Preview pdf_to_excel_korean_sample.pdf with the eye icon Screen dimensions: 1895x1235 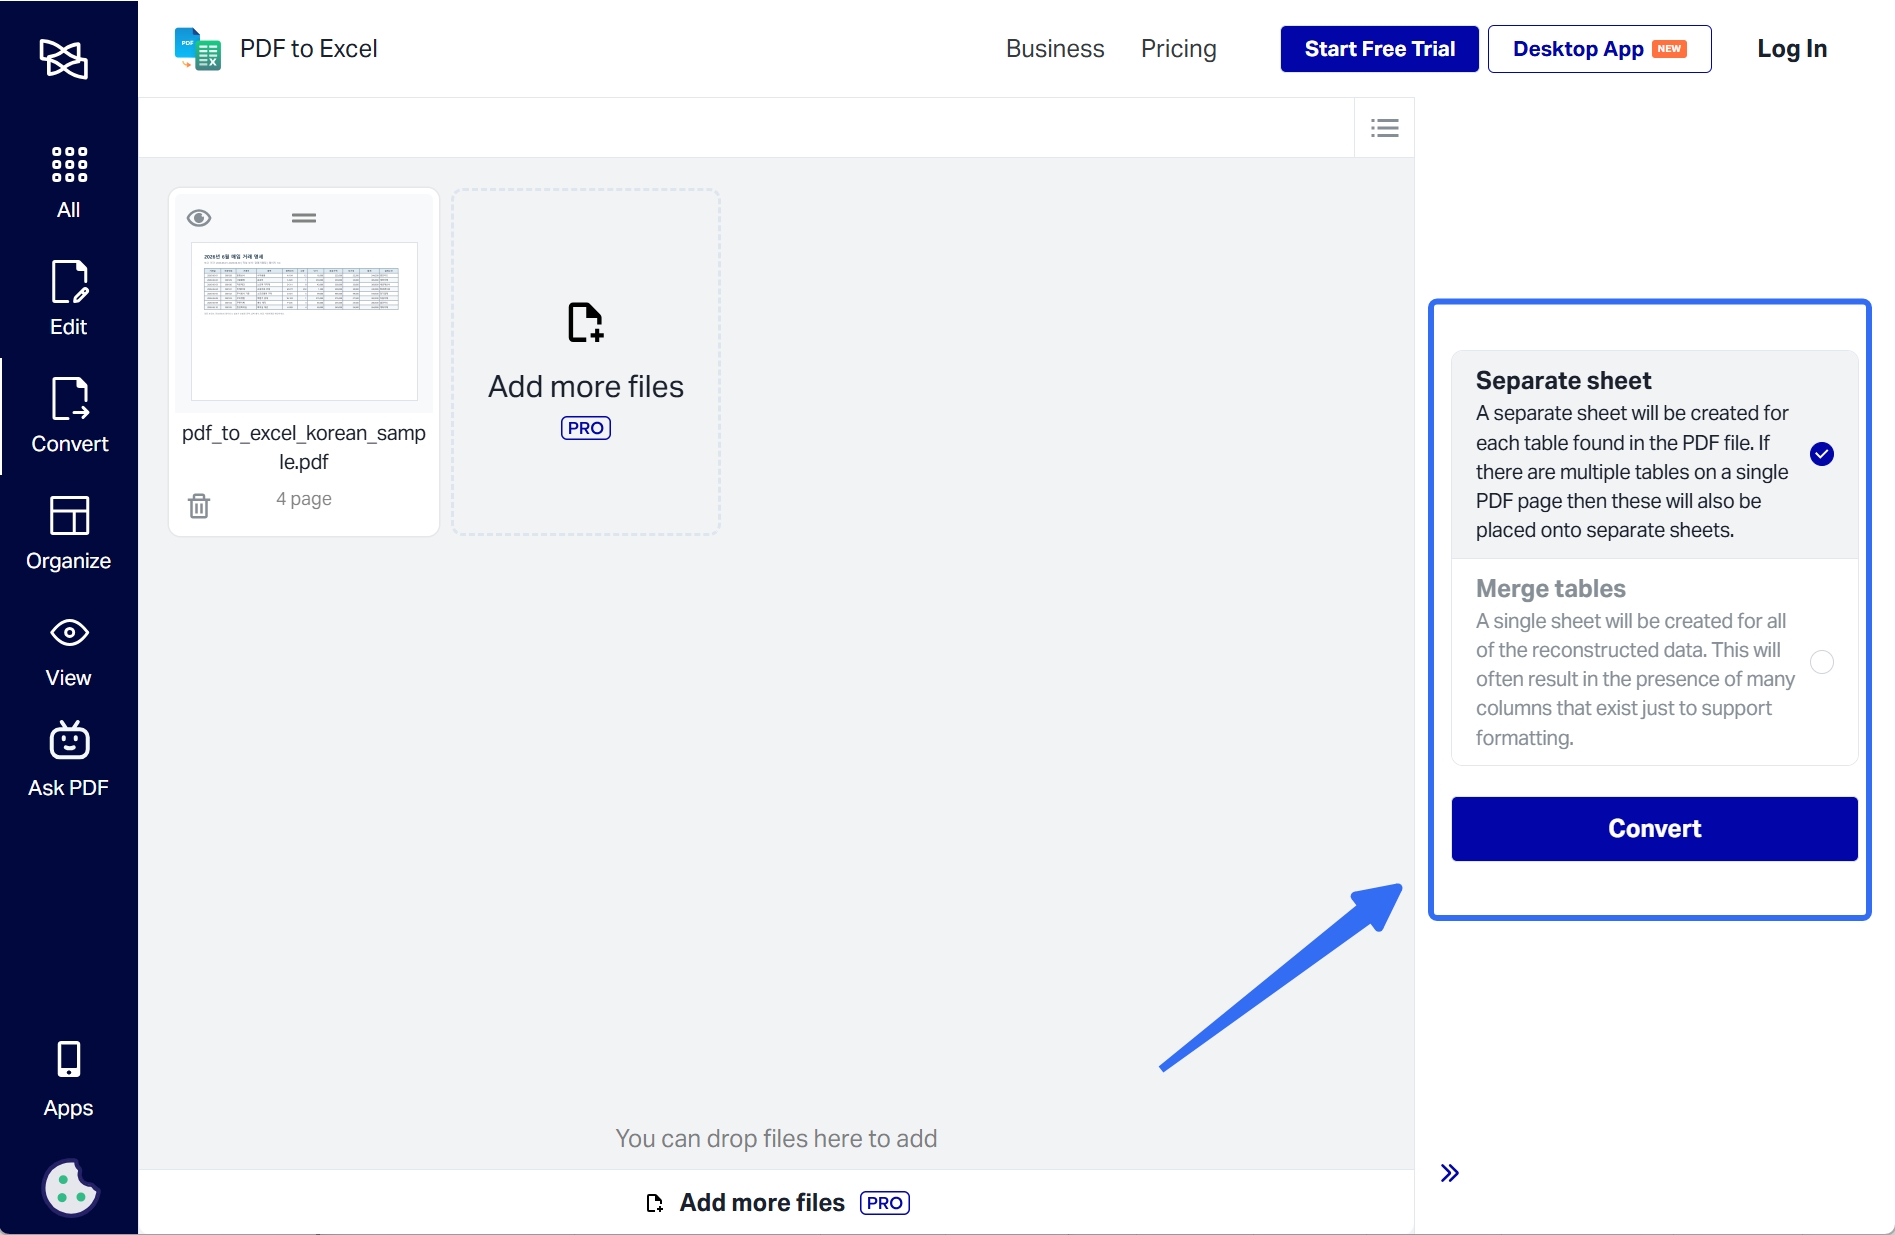199,218
